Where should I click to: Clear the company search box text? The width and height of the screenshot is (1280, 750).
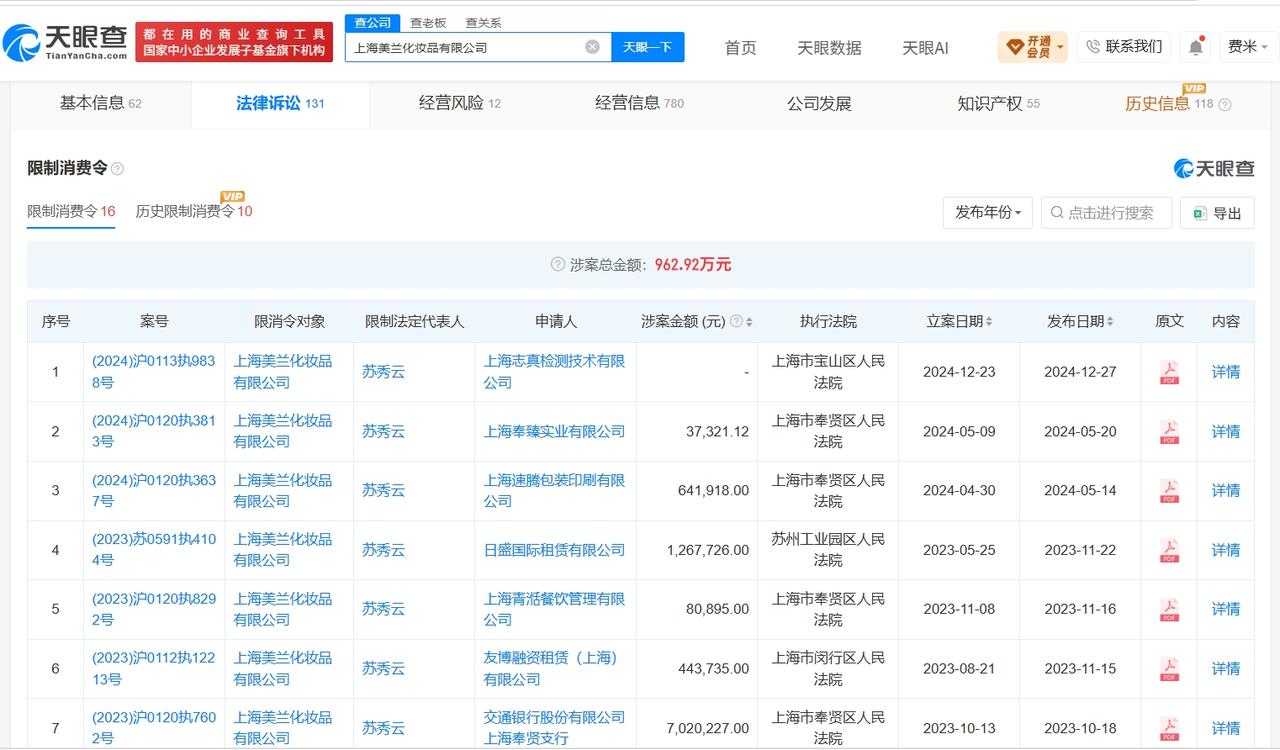[592, 47]
